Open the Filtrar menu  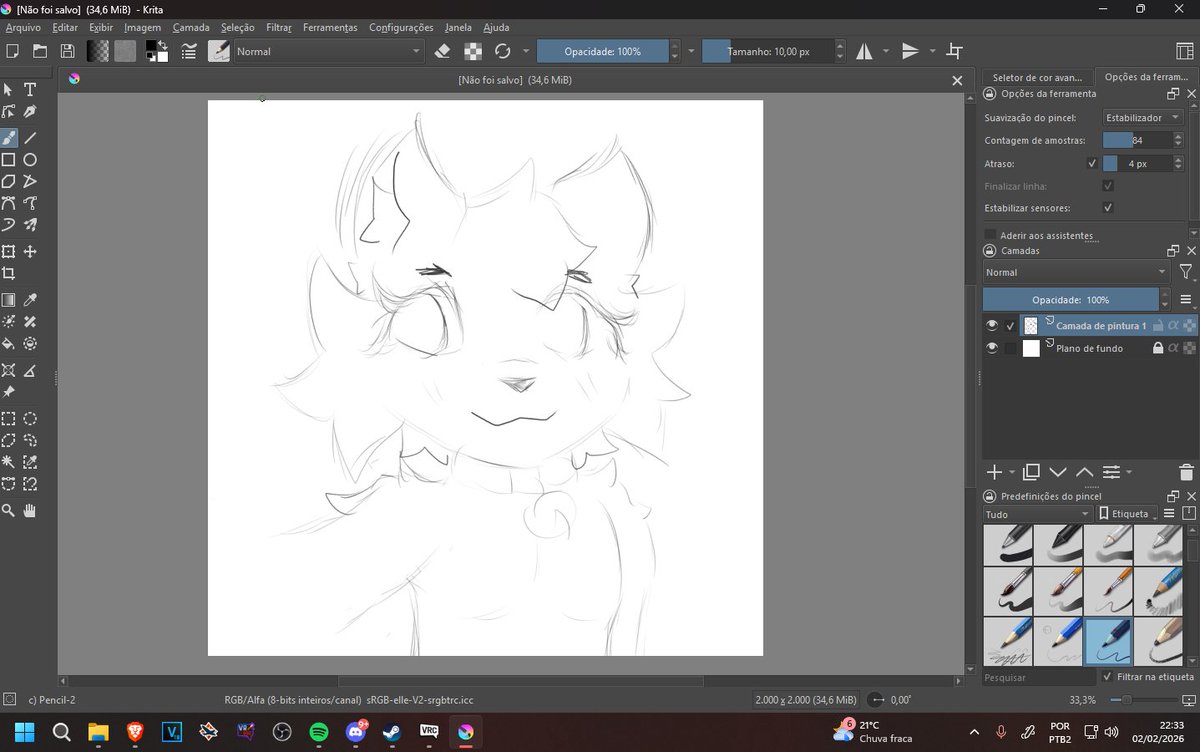click(279, 28)
